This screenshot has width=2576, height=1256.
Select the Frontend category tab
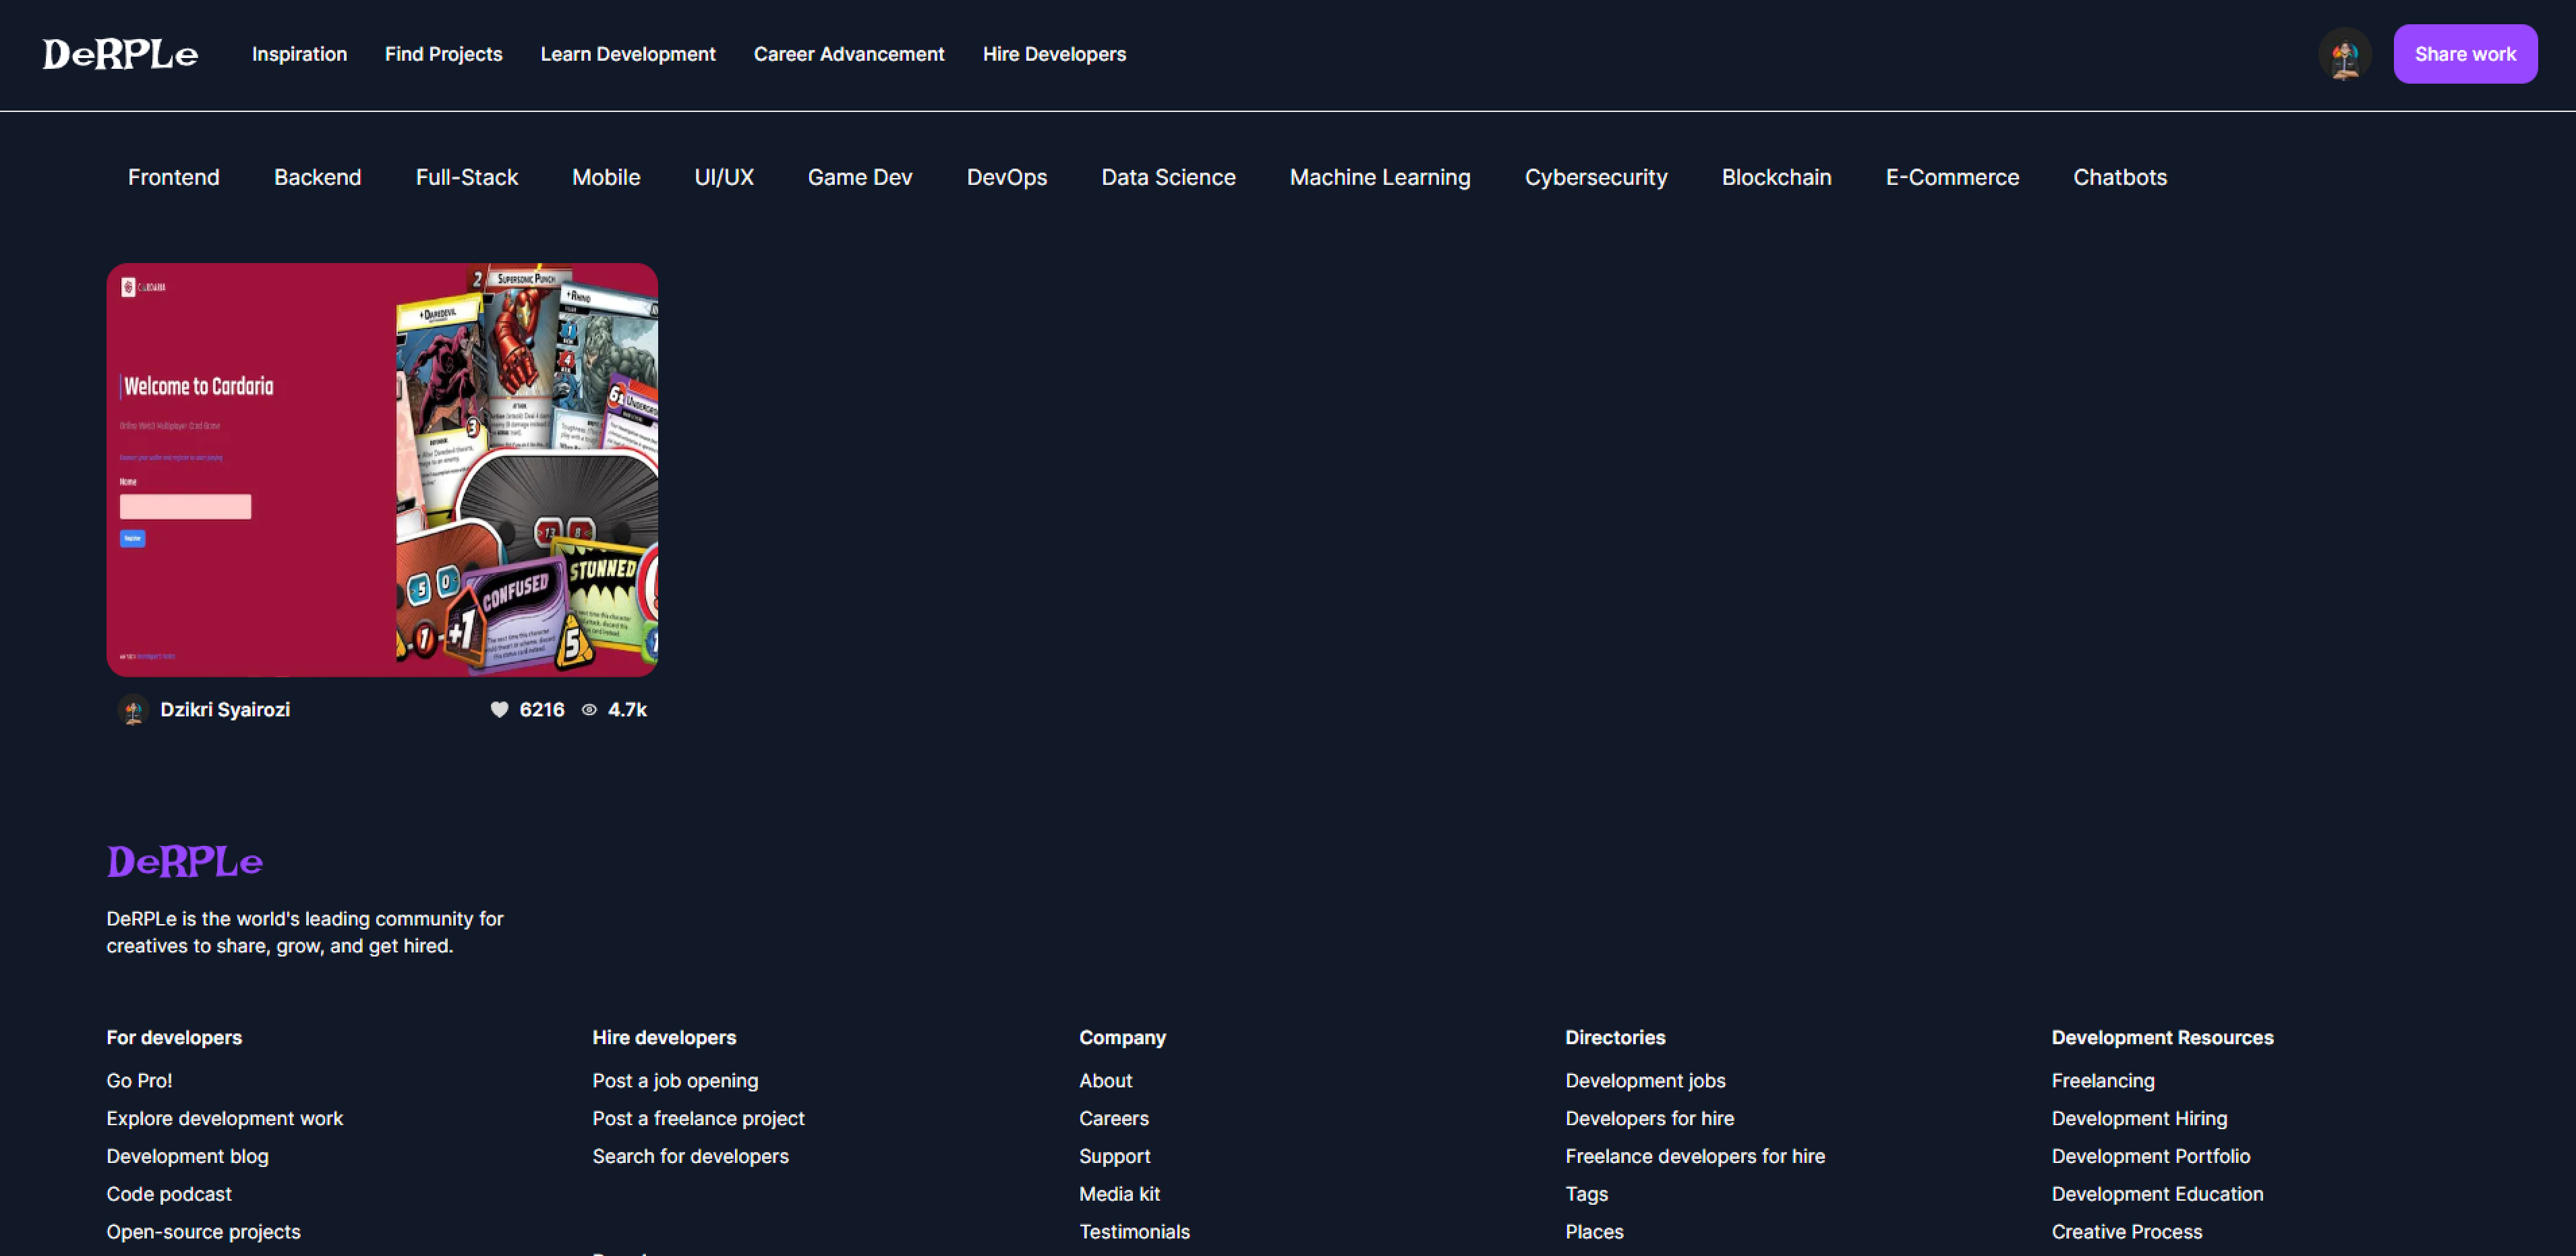(x=173, y=177)
